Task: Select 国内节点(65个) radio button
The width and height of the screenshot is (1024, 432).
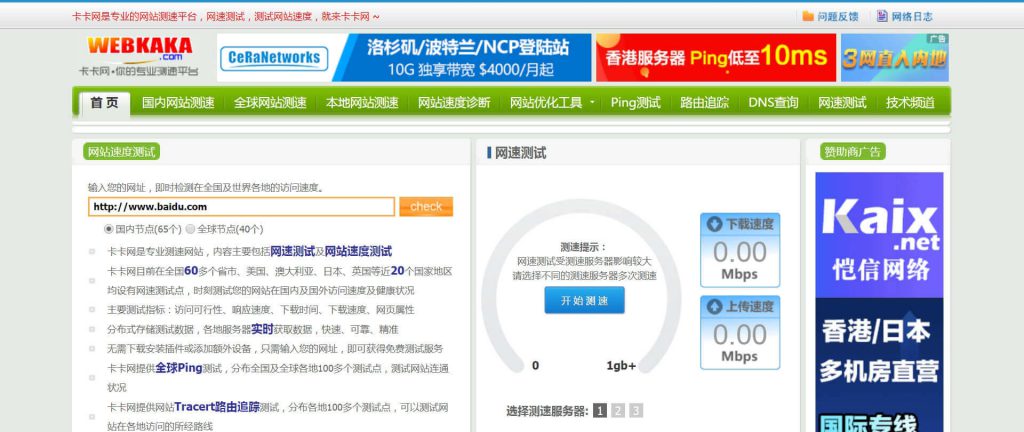Action: point(108,229)
